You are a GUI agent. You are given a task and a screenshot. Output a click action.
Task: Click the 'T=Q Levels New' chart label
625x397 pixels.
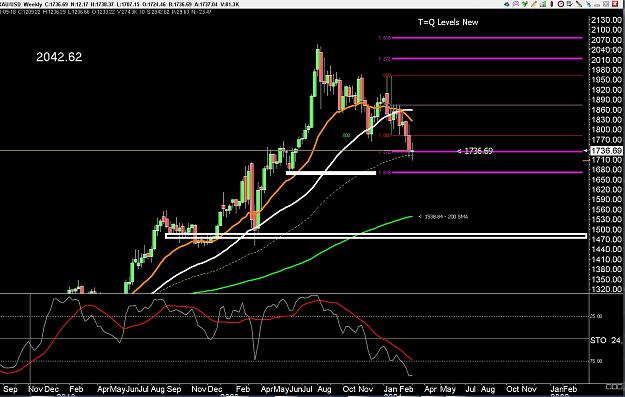(x=448, y=22)
